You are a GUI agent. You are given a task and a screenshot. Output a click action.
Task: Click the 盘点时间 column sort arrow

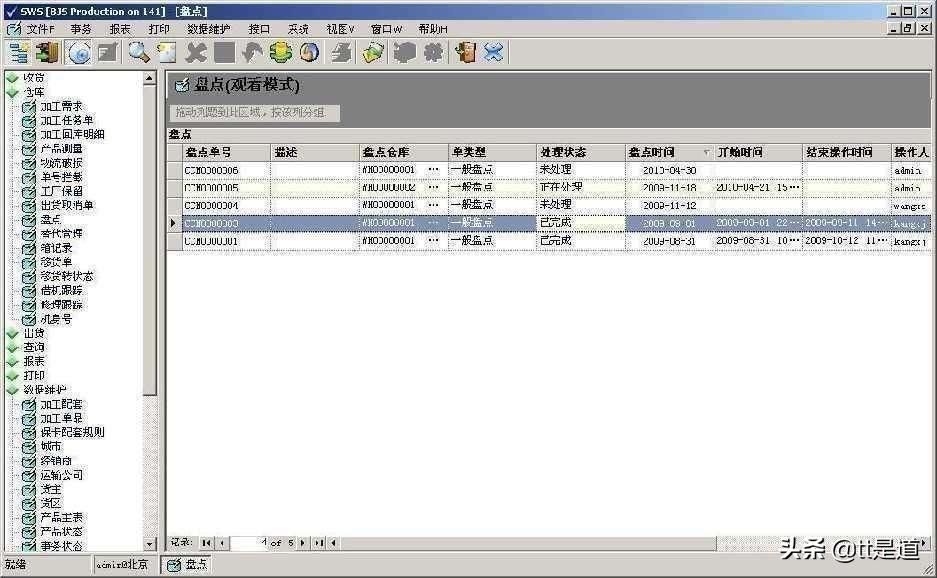tap(707, 153)
